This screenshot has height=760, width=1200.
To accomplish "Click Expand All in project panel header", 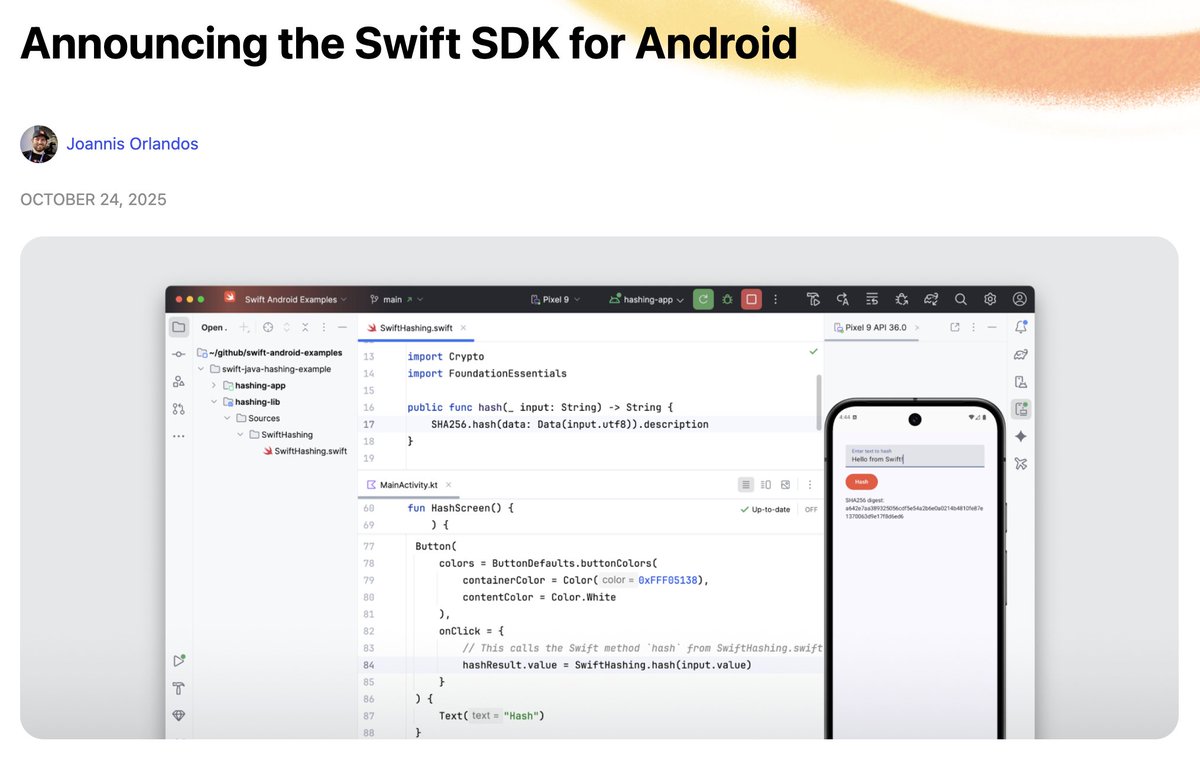I will click(x=287, y=327).
